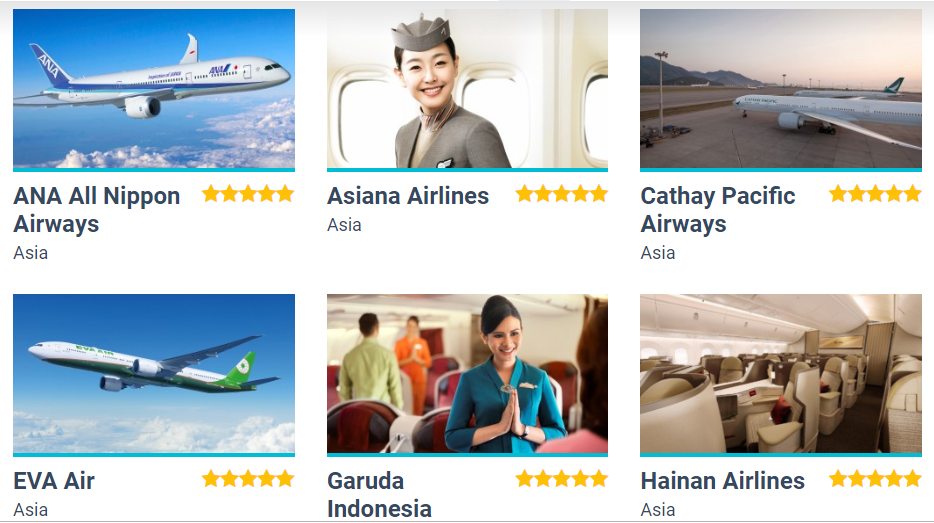Click Garuda Indonesia's star rating
The height and width of the screenshot is (523, 934).
pos(562,478)
